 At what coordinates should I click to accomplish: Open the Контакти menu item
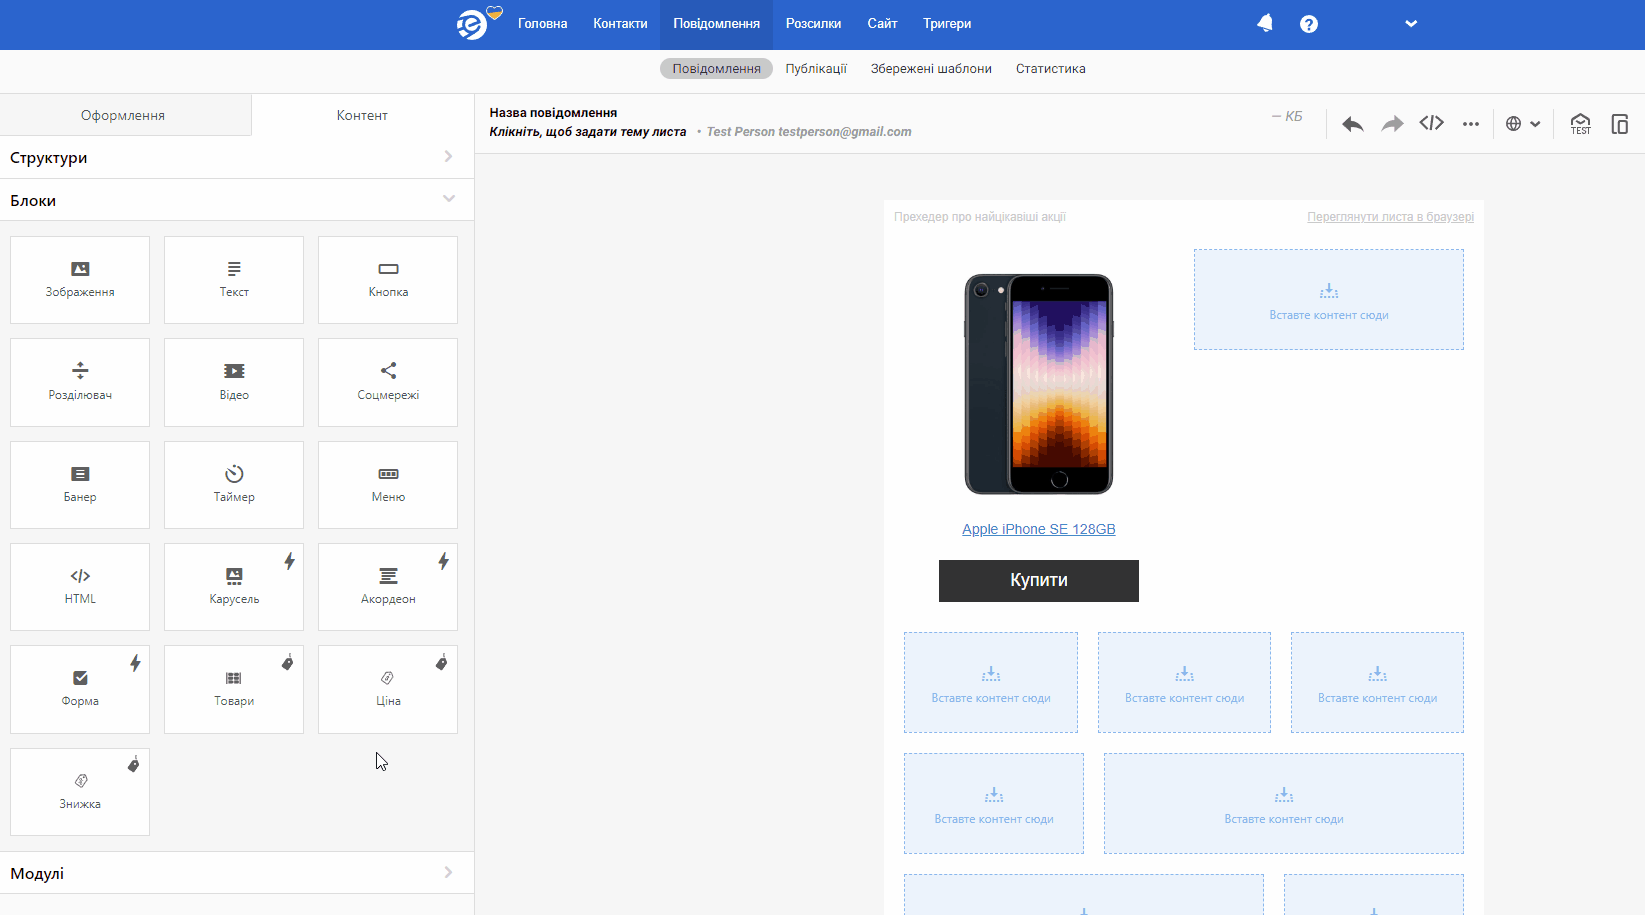tap(620, 24)
